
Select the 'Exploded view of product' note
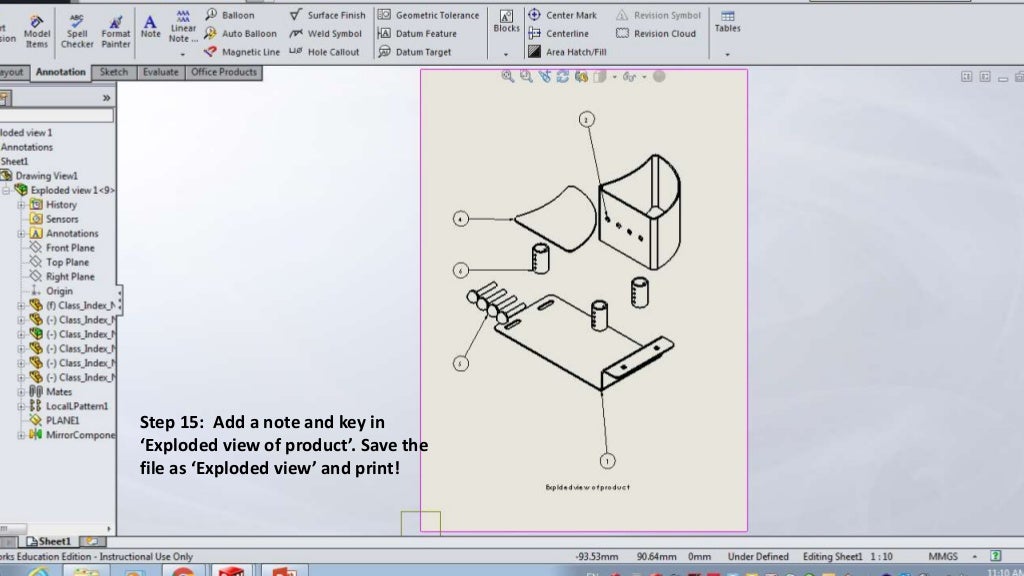(588, 487)
